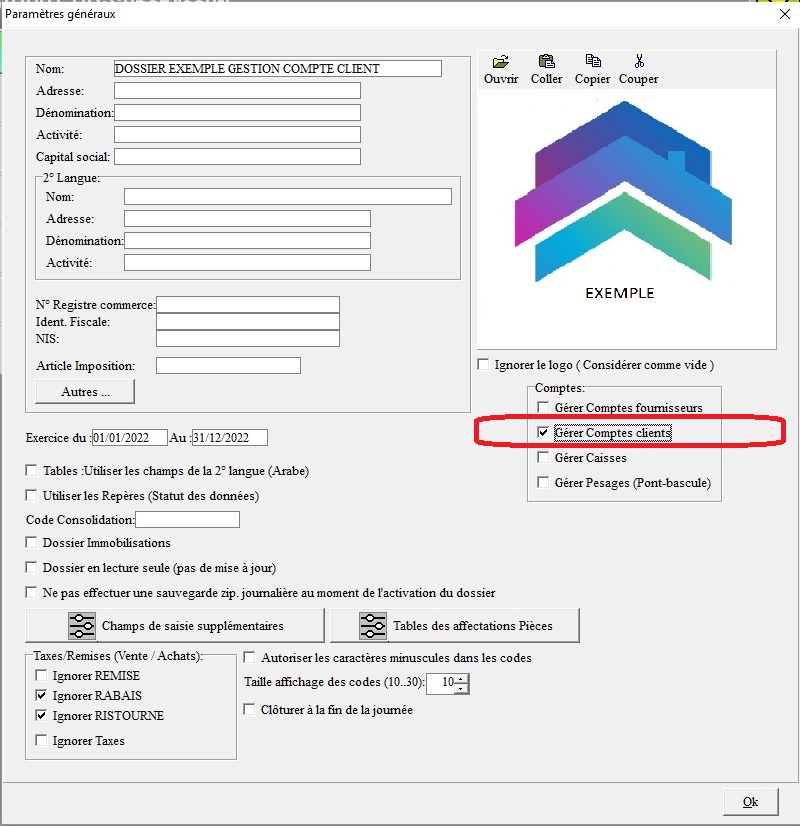Image resolution: width=800 pixels, height=826 pixels.
Task: Click the Ident. Fiscale field
Action: coord(248,321)
